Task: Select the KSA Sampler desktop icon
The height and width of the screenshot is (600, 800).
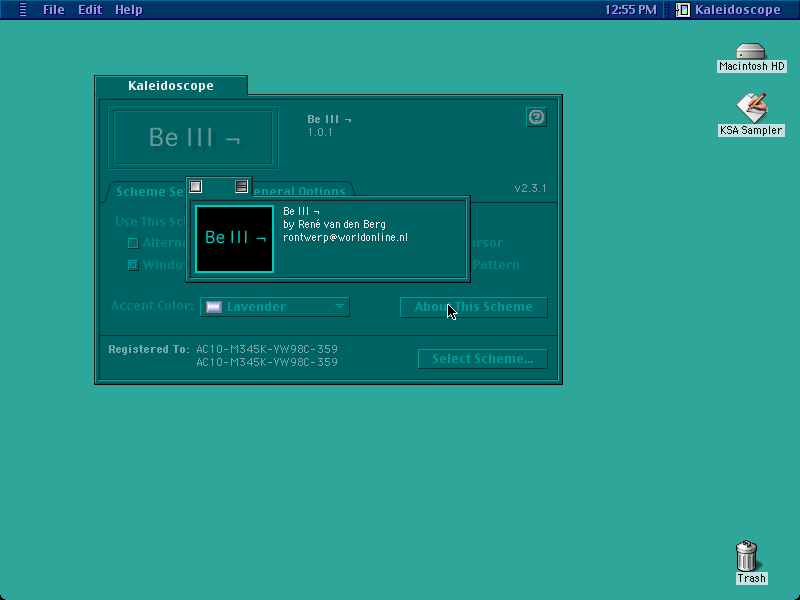Action: [751, 115]
